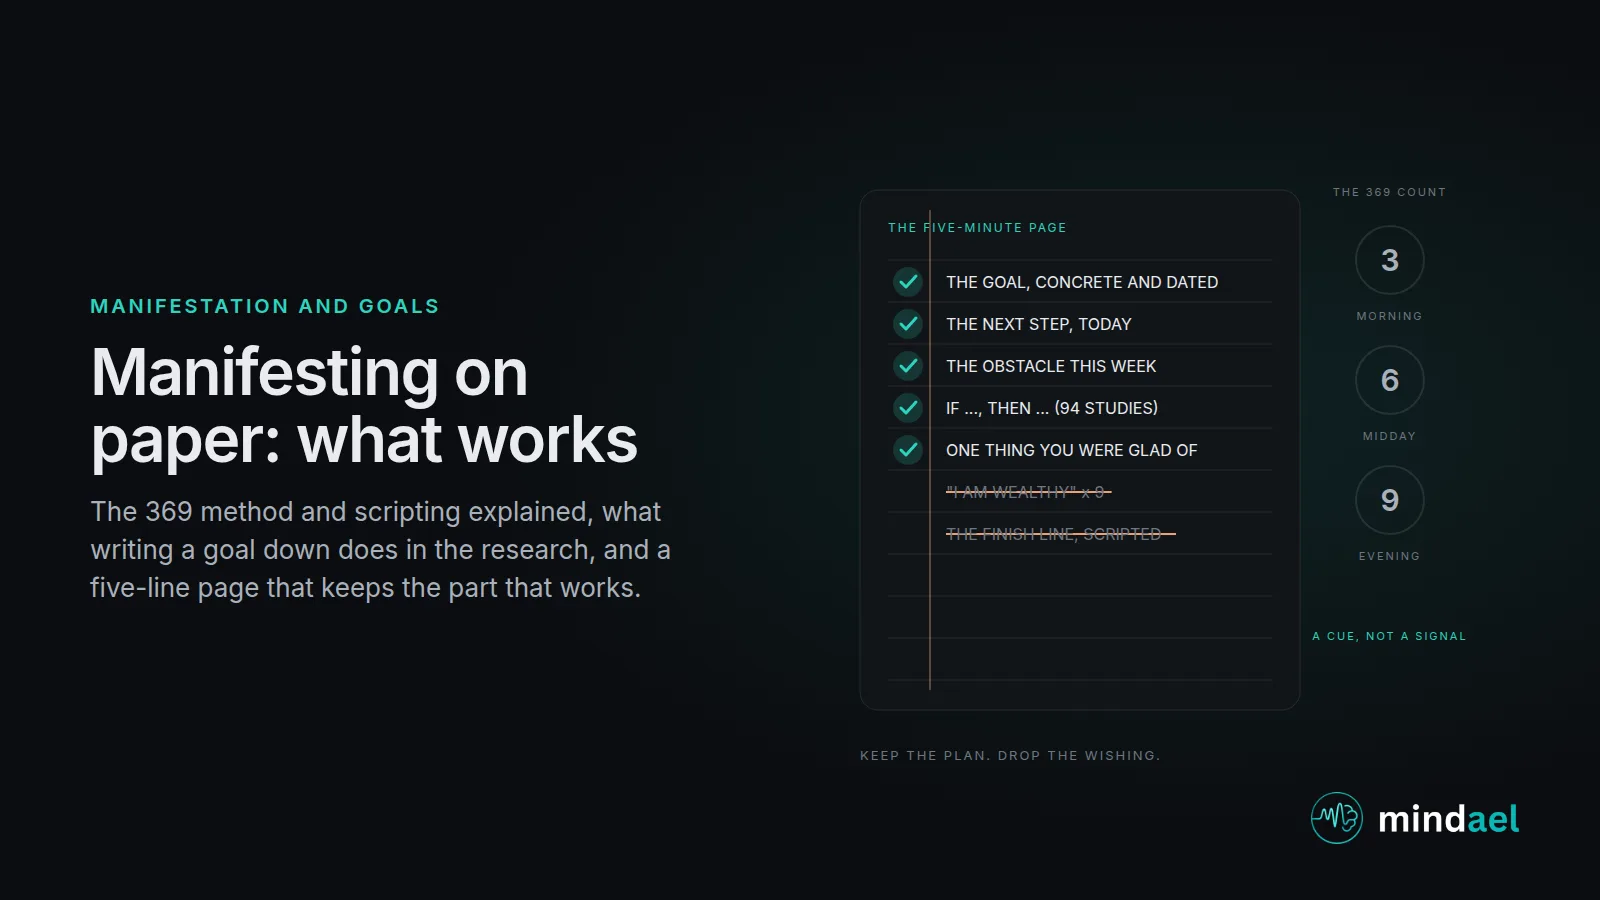Image resolution: width=1600 pixels, height=900 pixels.
Task: Select the circled number 9 above 'Evening'
Action: [x=1390, y=500]
